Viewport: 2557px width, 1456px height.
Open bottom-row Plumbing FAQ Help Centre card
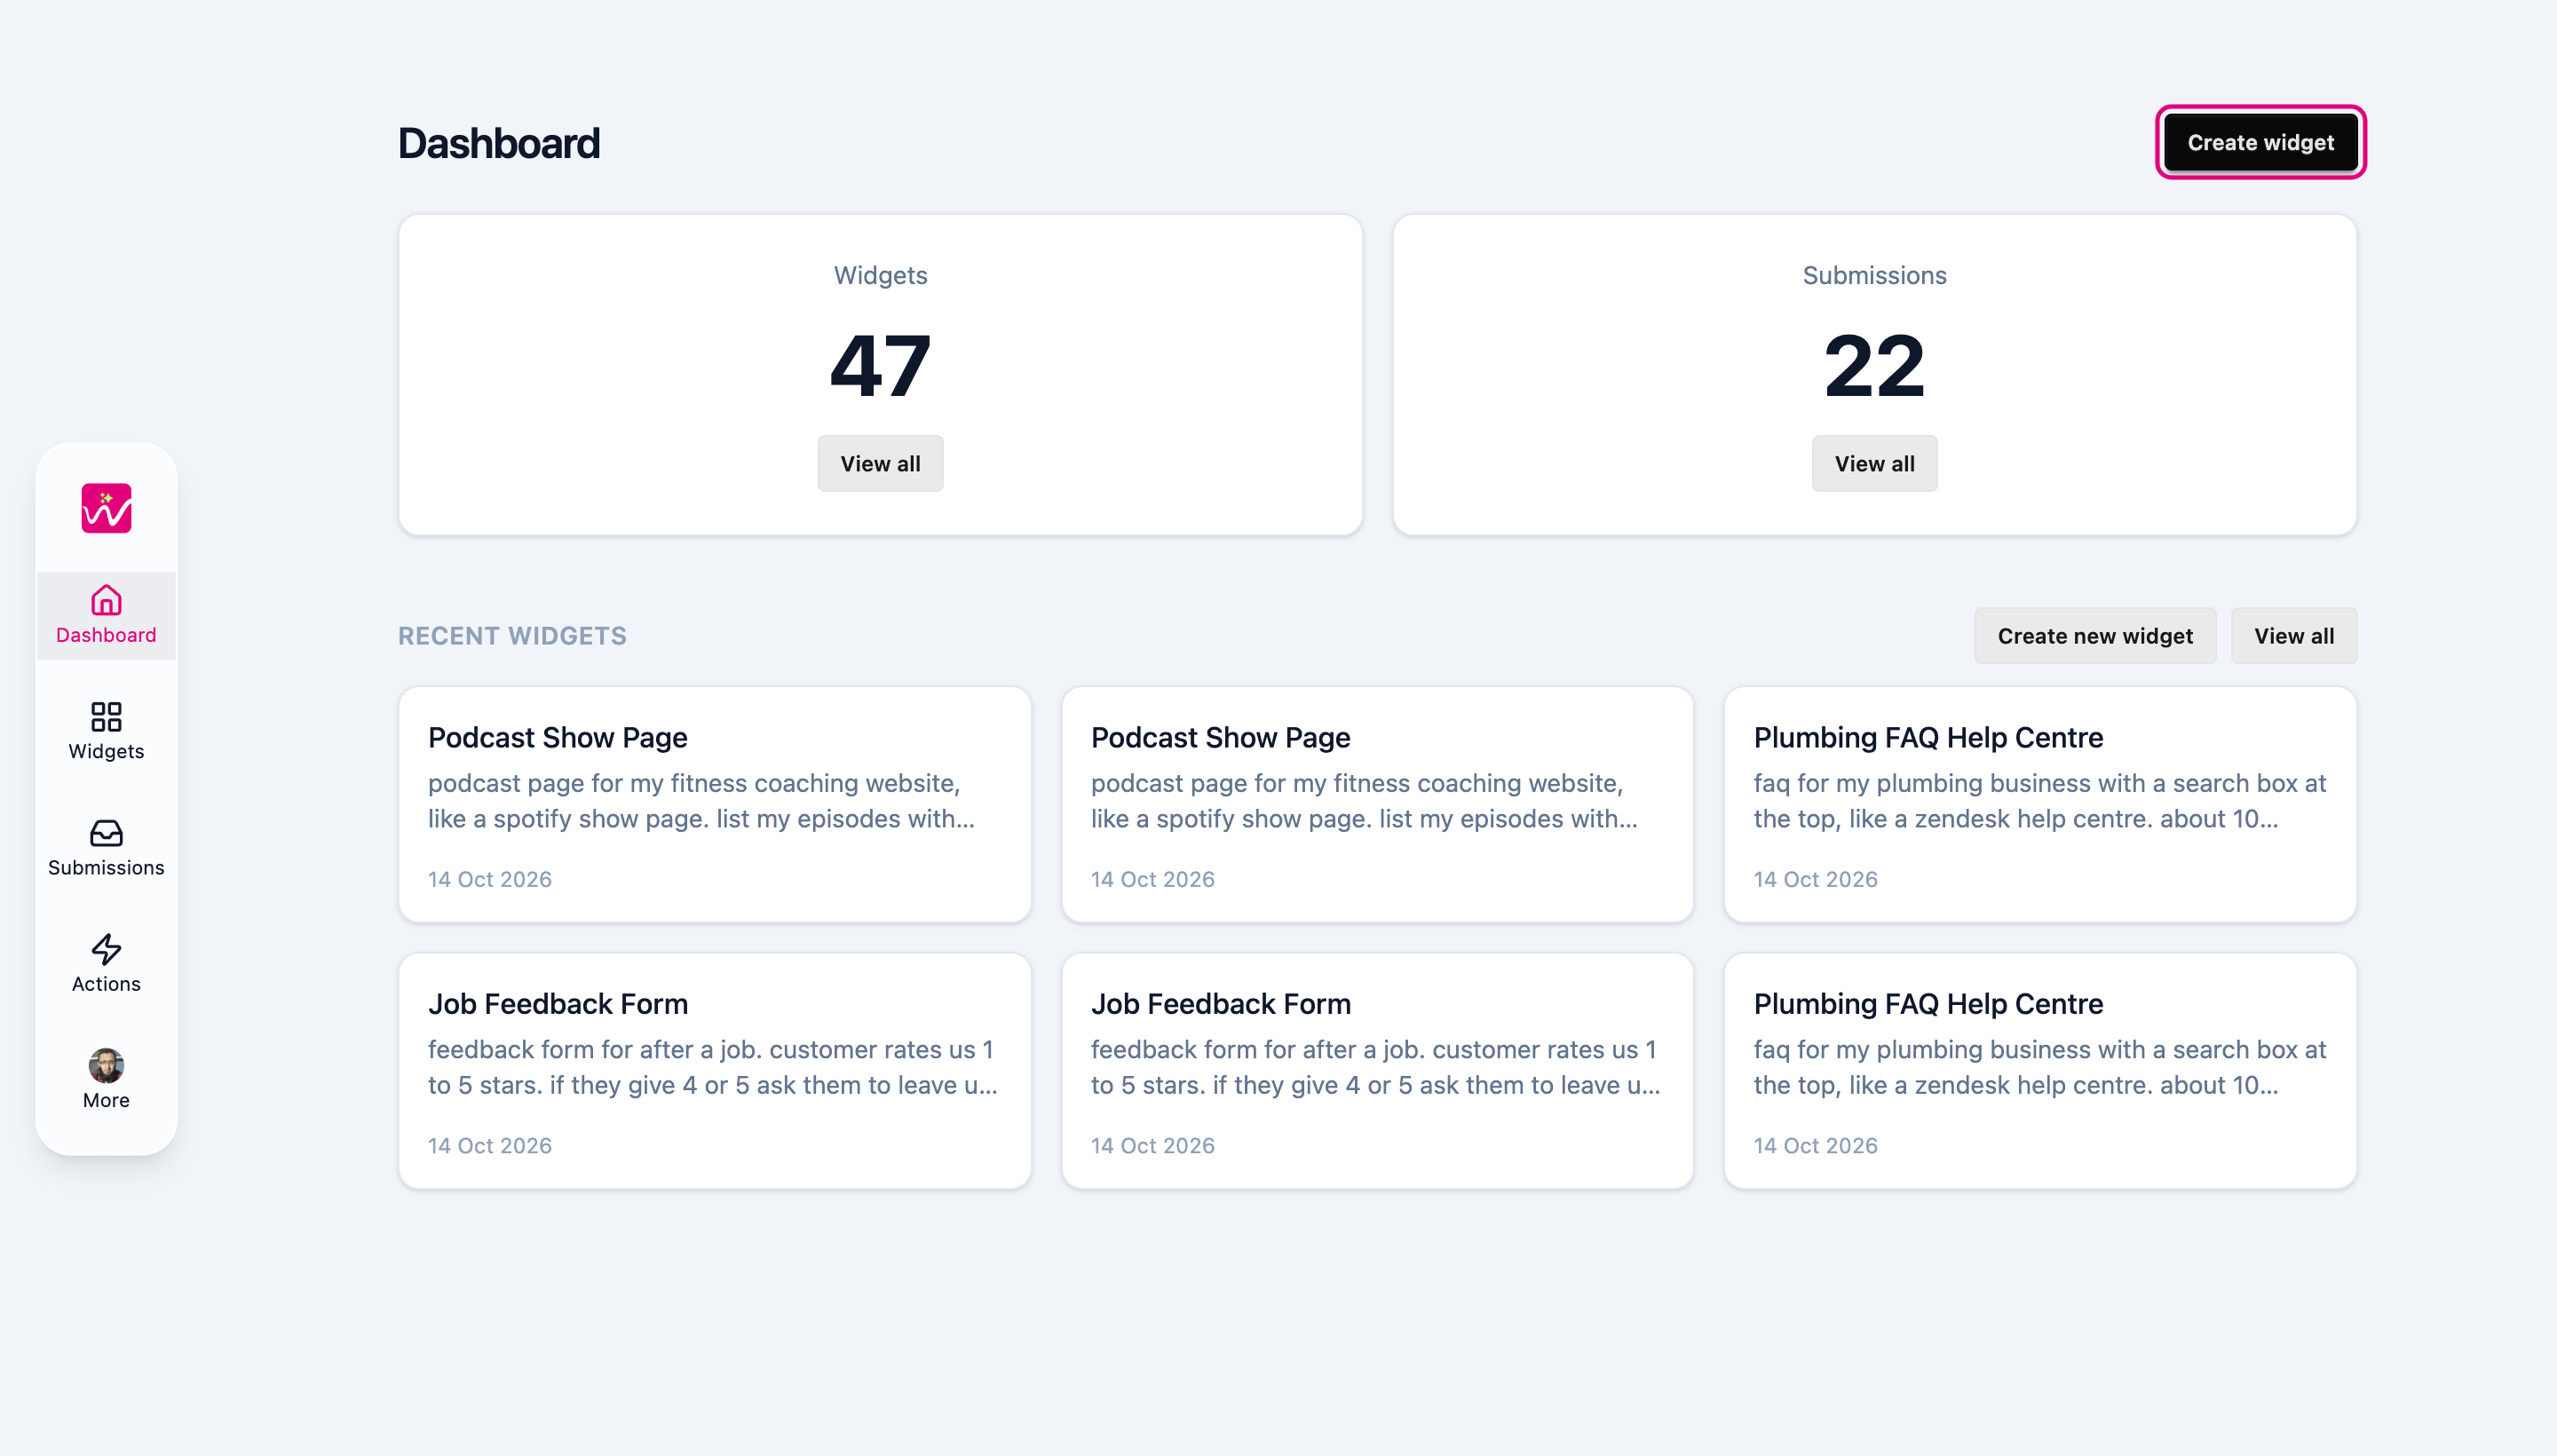point(2040,1070)
